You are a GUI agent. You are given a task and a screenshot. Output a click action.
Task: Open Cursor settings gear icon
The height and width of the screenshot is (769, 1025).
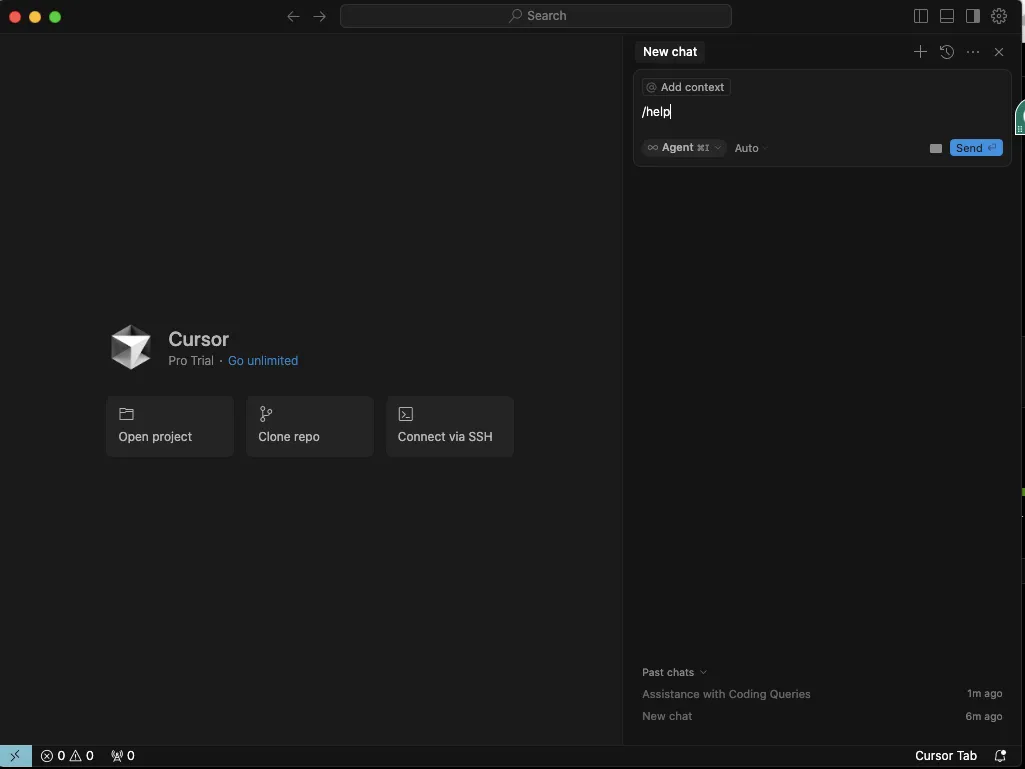pyautogui.click(x=999, y=16)
